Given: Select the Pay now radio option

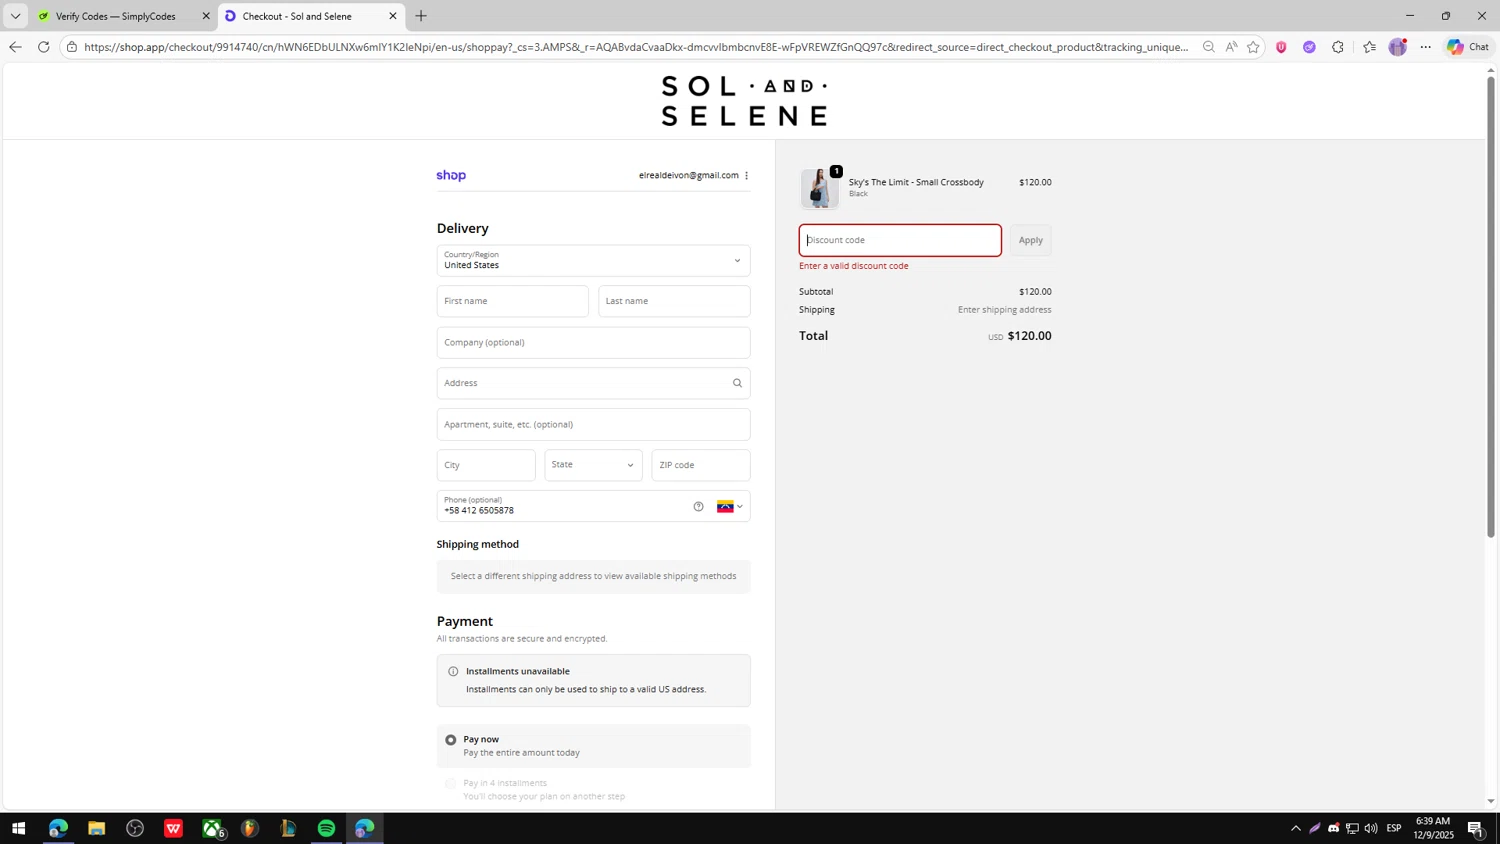Looking at the screenshot, I should [x=450, y=740].
